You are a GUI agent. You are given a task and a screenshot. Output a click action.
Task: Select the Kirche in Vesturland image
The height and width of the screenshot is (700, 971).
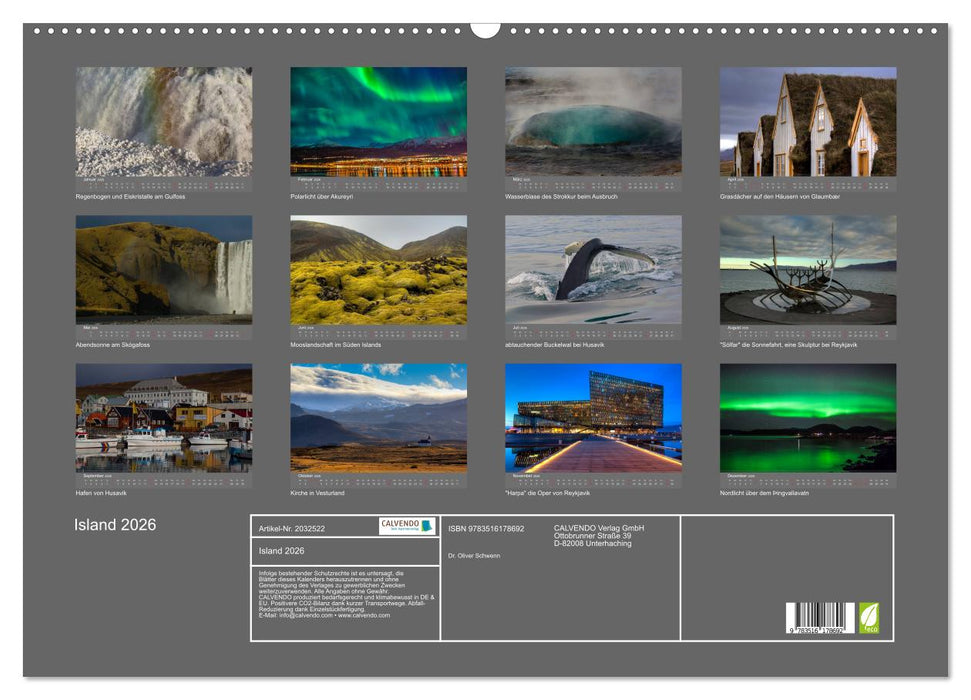378,417
